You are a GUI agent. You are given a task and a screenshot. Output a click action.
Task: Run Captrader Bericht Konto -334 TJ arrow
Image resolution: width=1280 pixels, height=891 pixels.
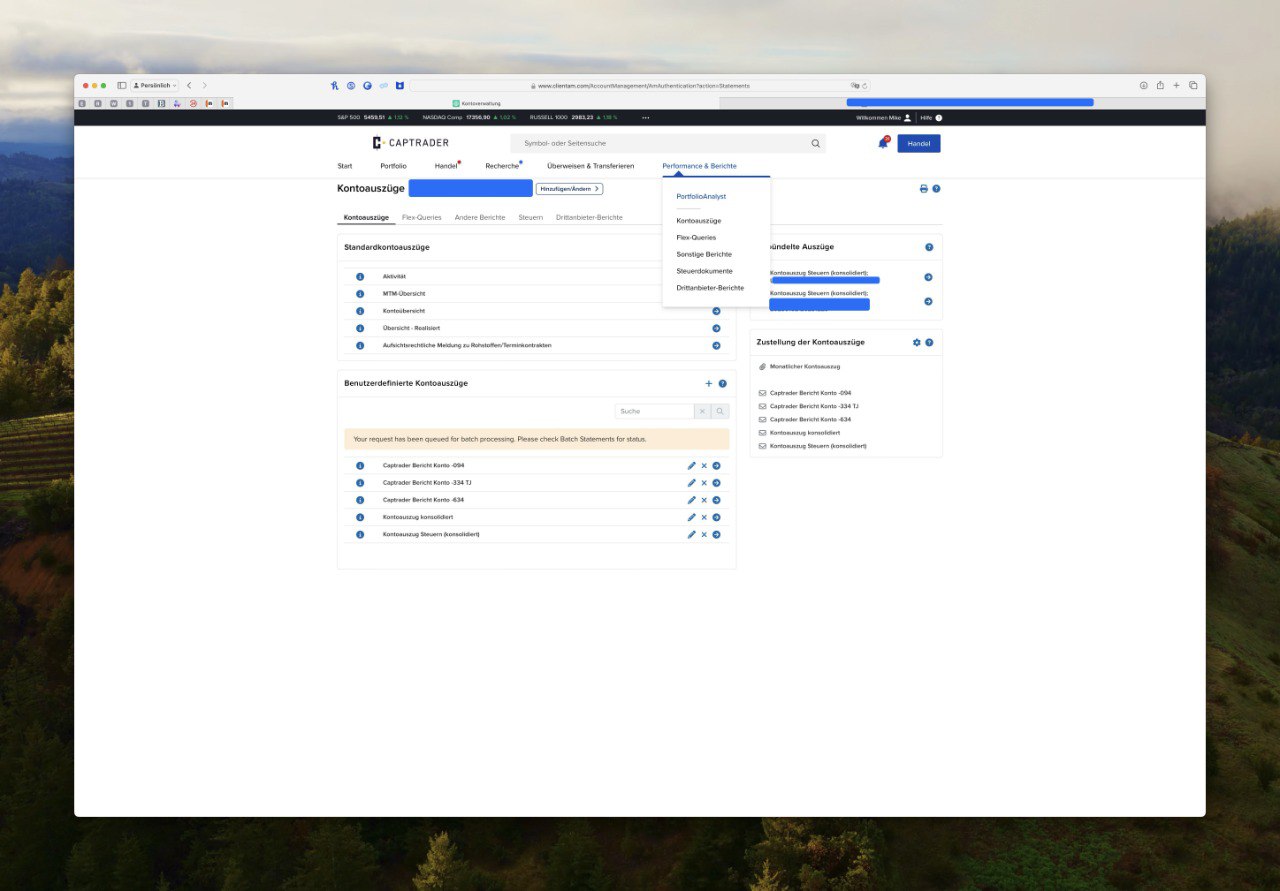[716, 483]
